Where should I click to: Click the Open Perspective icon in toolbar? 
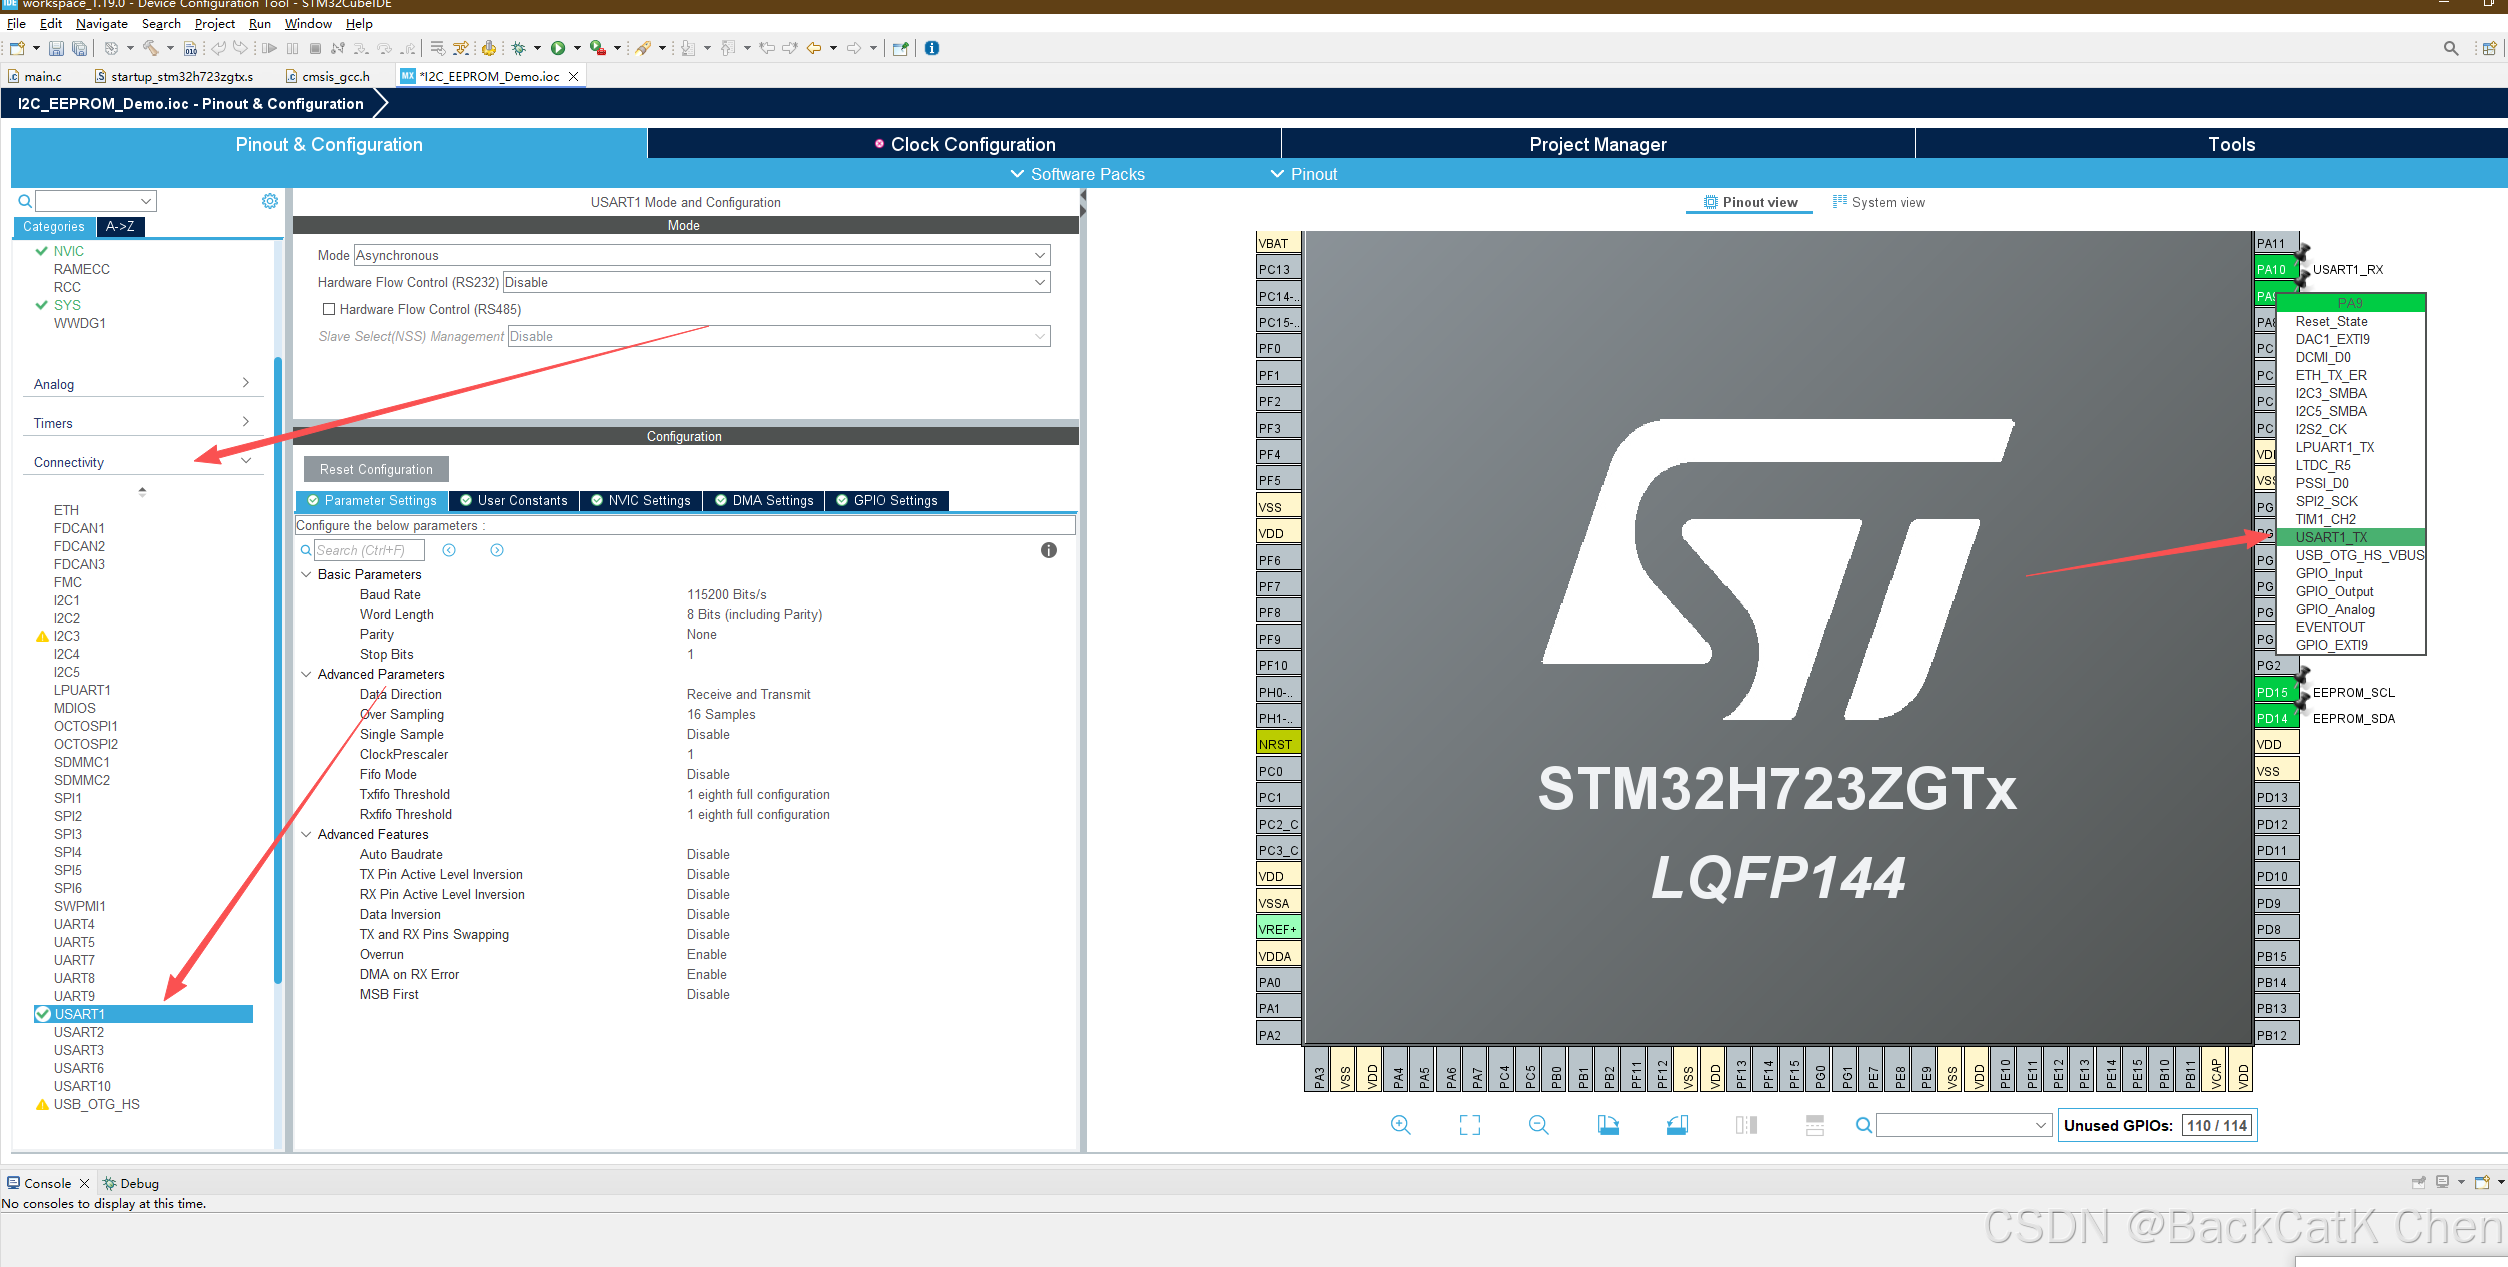(x=2489, y=48)
